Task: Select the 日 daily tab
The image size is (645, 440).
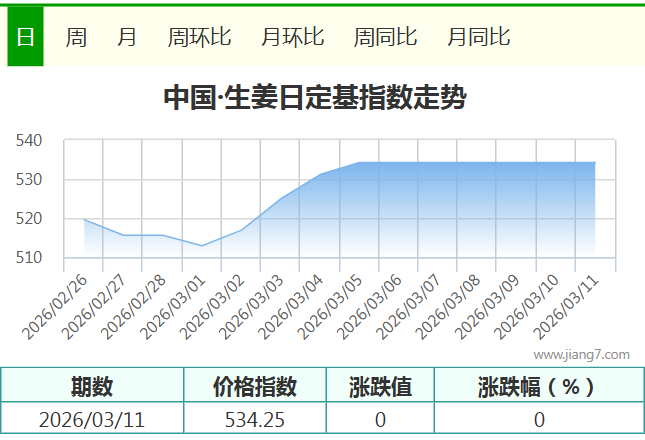Action: (x=25, y=37)
